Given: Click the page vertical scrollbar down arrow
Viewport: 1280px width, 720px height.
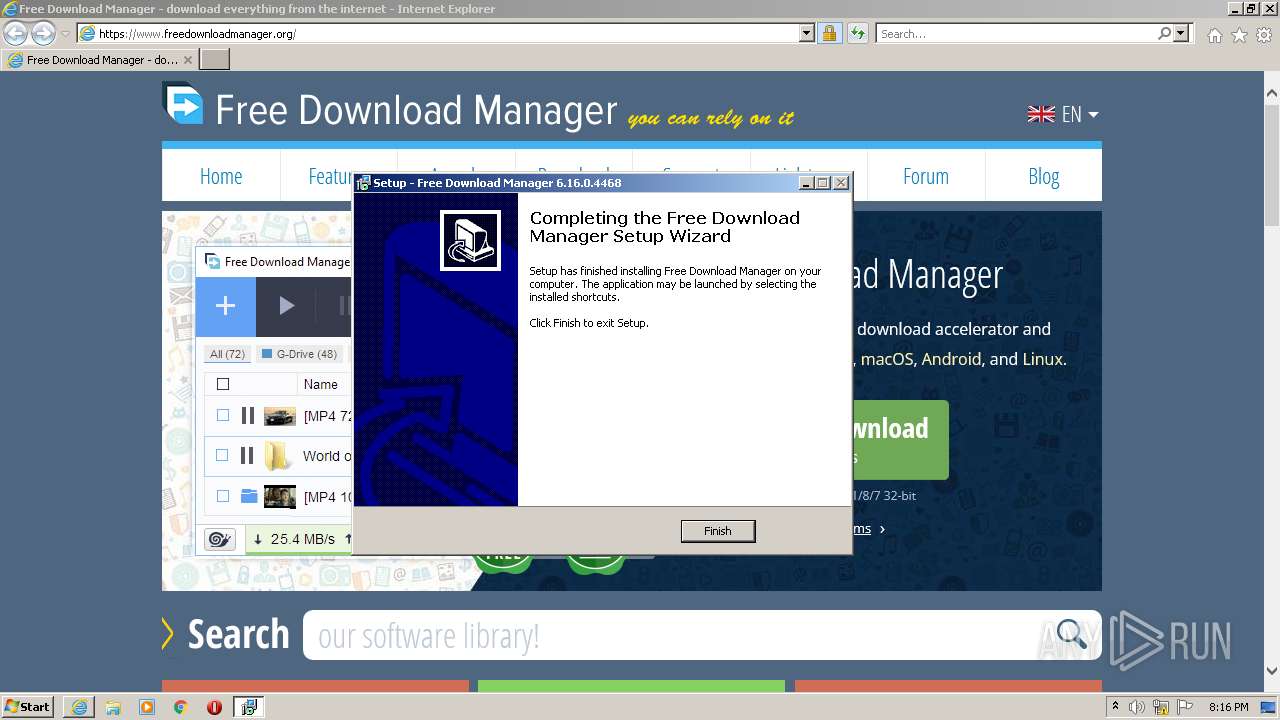Looking at the screenshot, I should [1271, 672].
